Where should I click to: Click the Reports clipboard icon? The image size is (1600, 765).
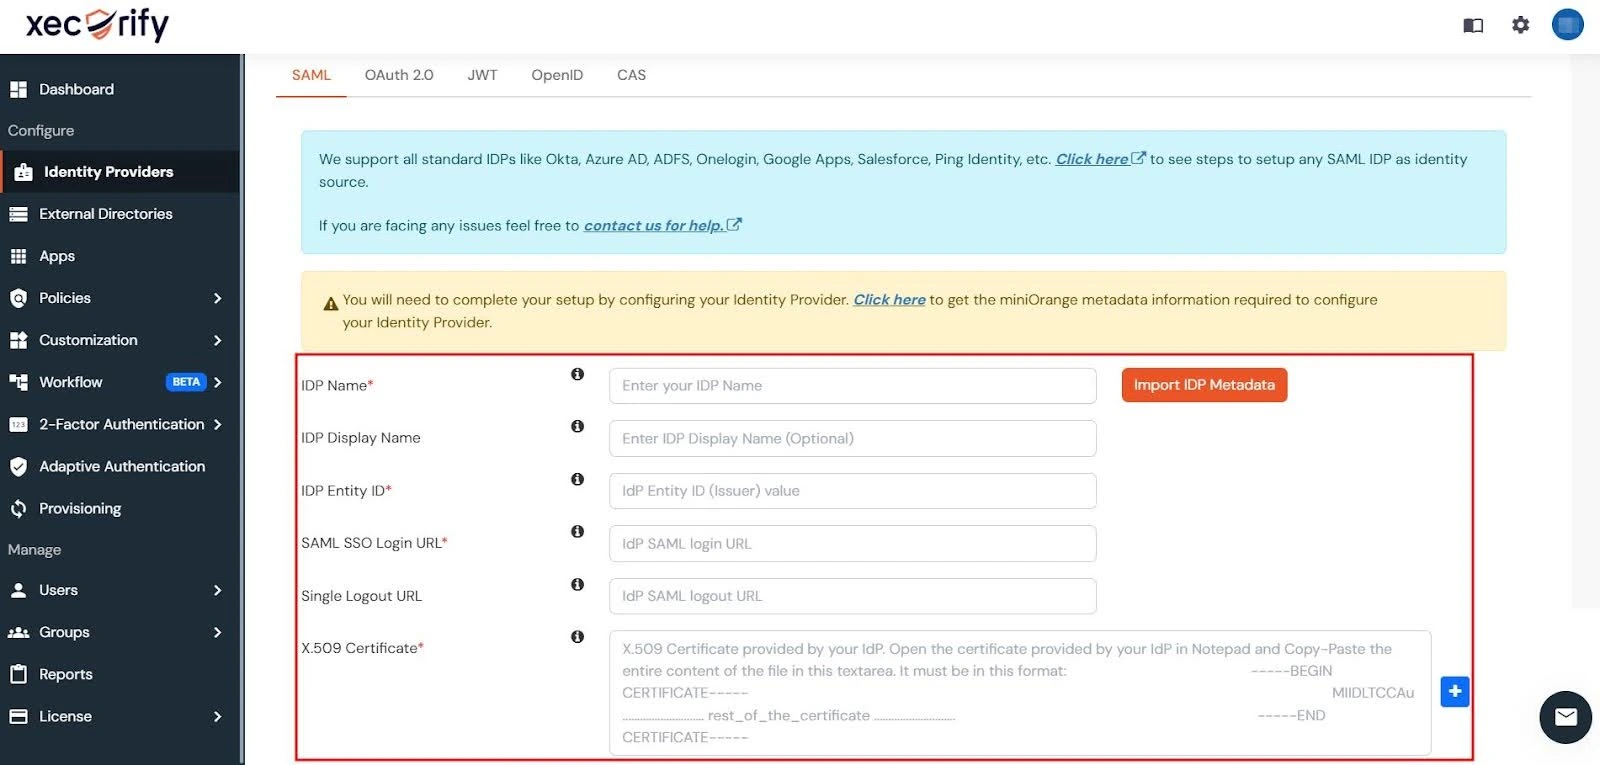click(18, 674)
